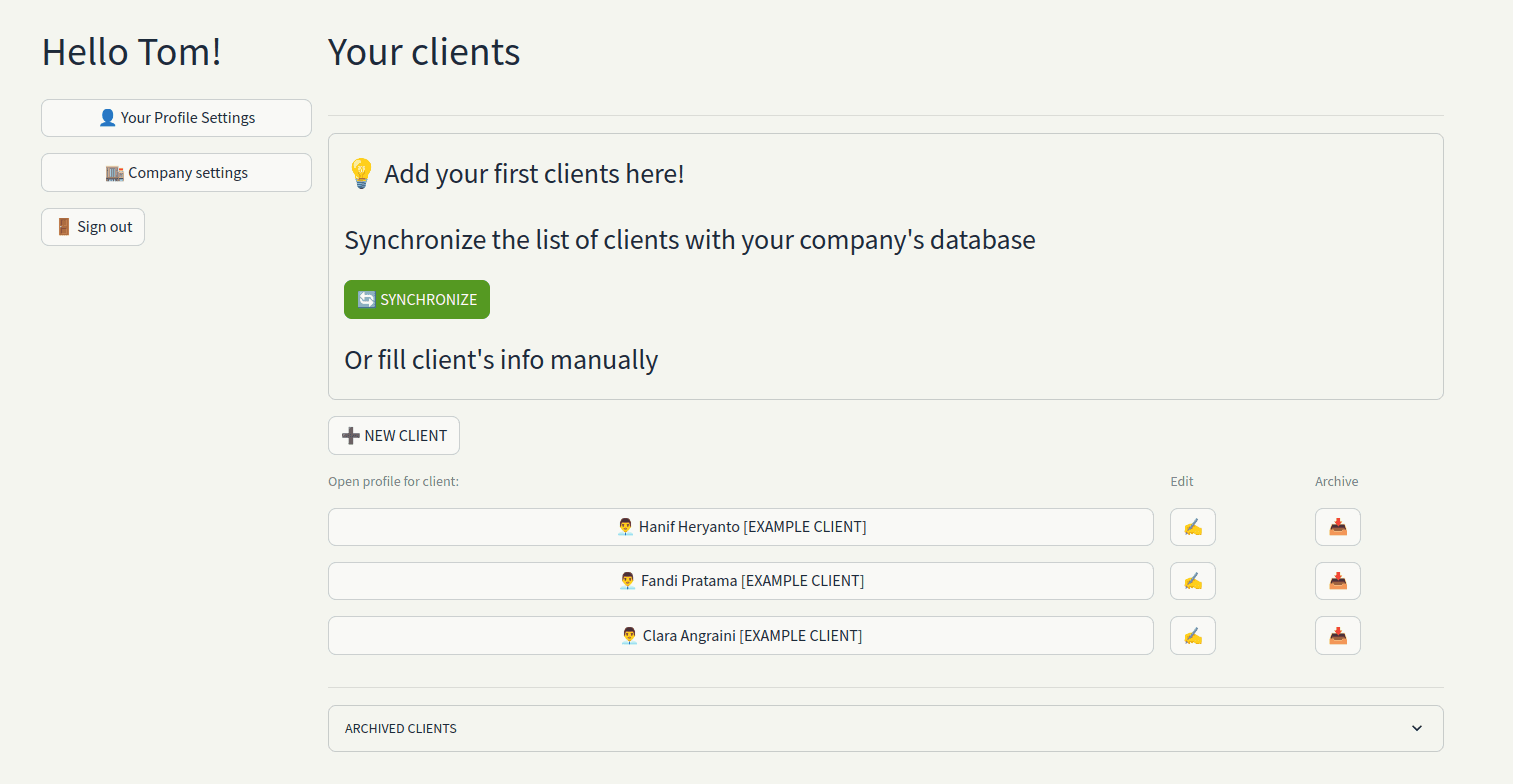
Task: Click the 'Archive' column header
Action: pos(1337,482)
